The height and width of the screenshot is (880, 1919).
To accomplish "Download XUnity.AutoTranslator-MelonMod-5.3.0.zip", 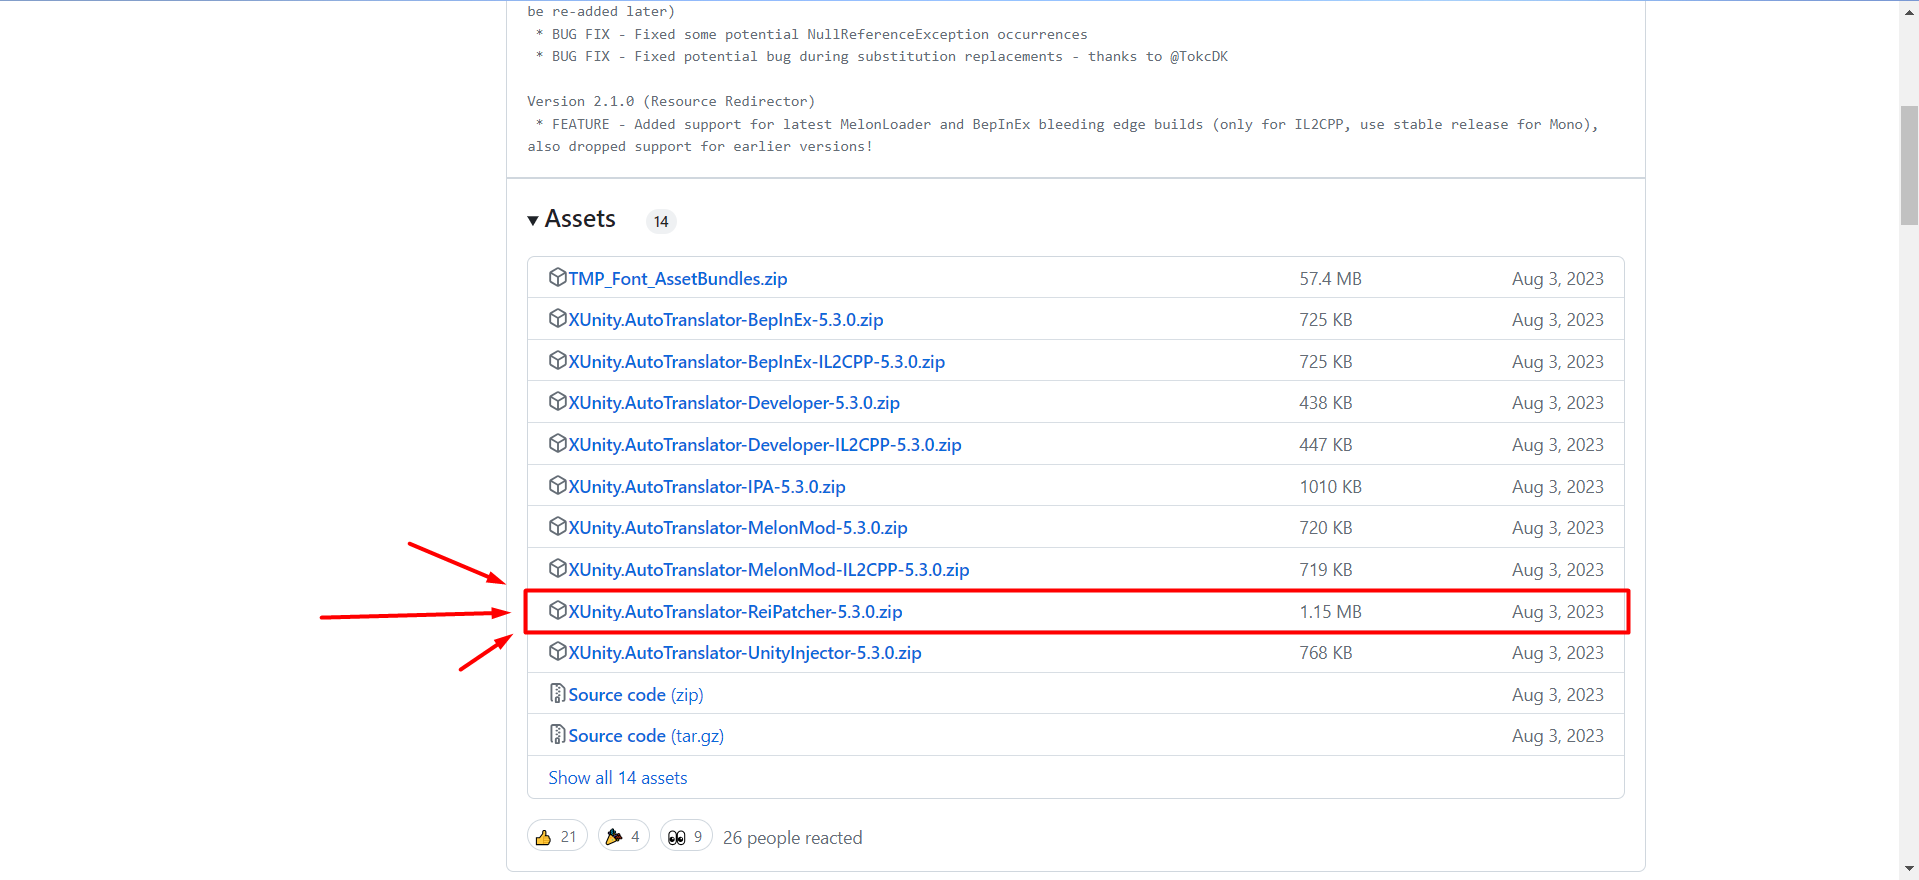I will click(738, 528).
